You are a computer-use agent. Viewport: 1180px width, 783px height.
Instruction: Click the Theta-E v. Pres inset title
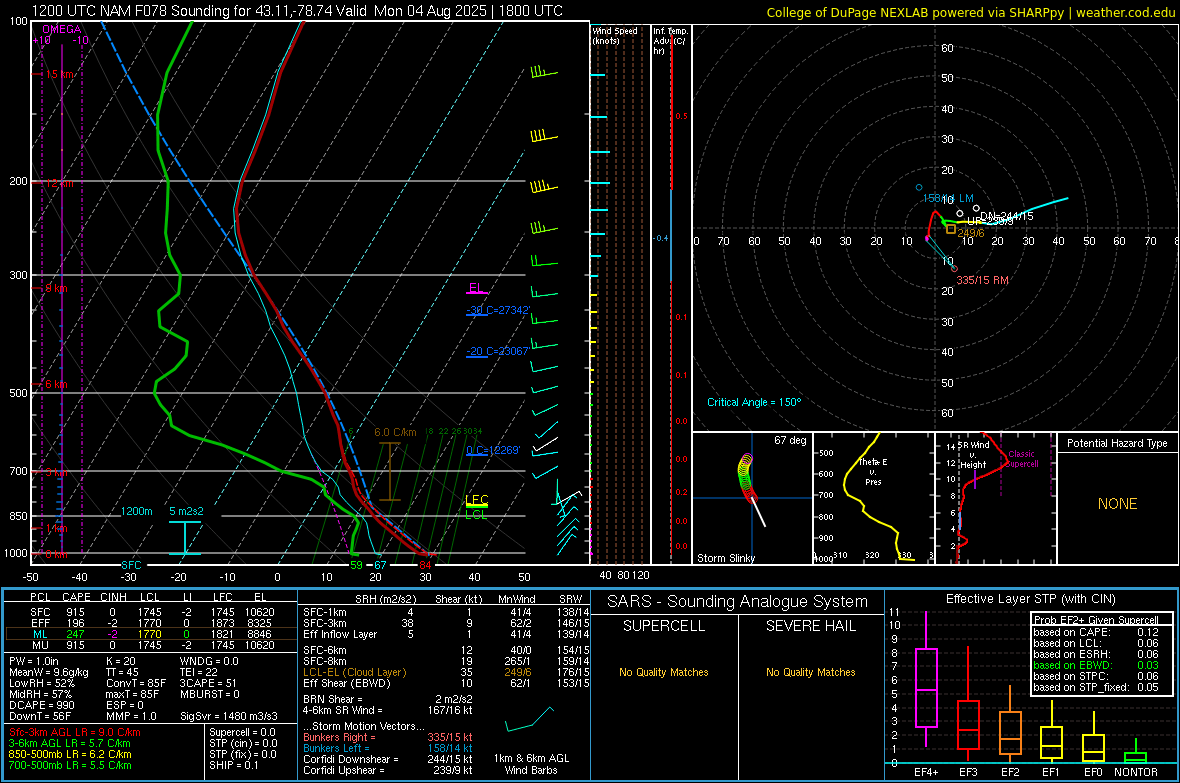873,471
